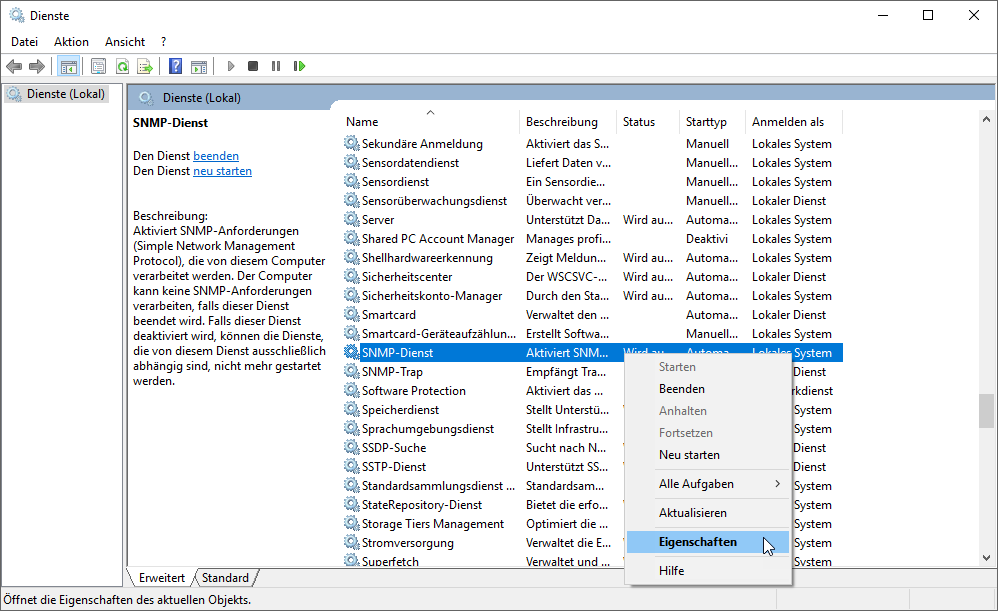The width and height of the screenshot is (998, 611).
Task: Open the Datei menu
Action: tap(24, 42)
